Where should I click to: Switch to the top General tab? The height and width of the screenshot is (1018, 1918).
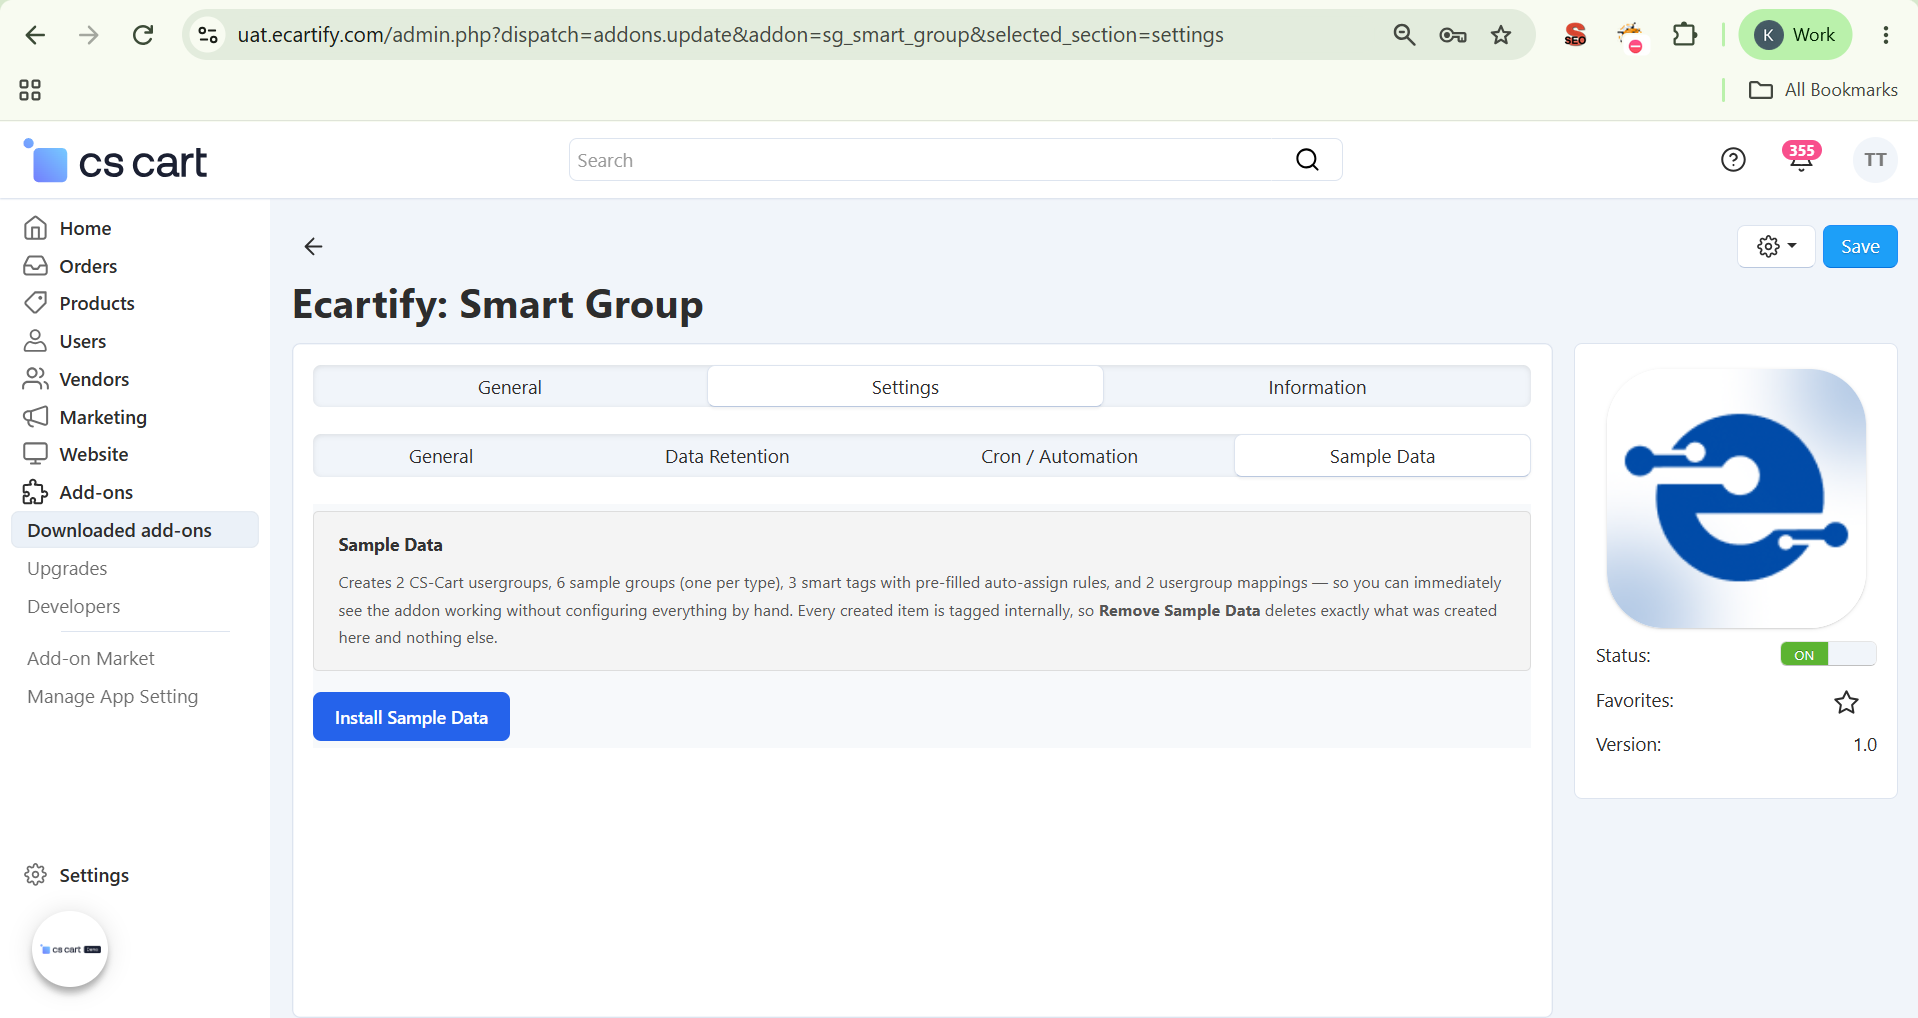[x=510, y=387]
